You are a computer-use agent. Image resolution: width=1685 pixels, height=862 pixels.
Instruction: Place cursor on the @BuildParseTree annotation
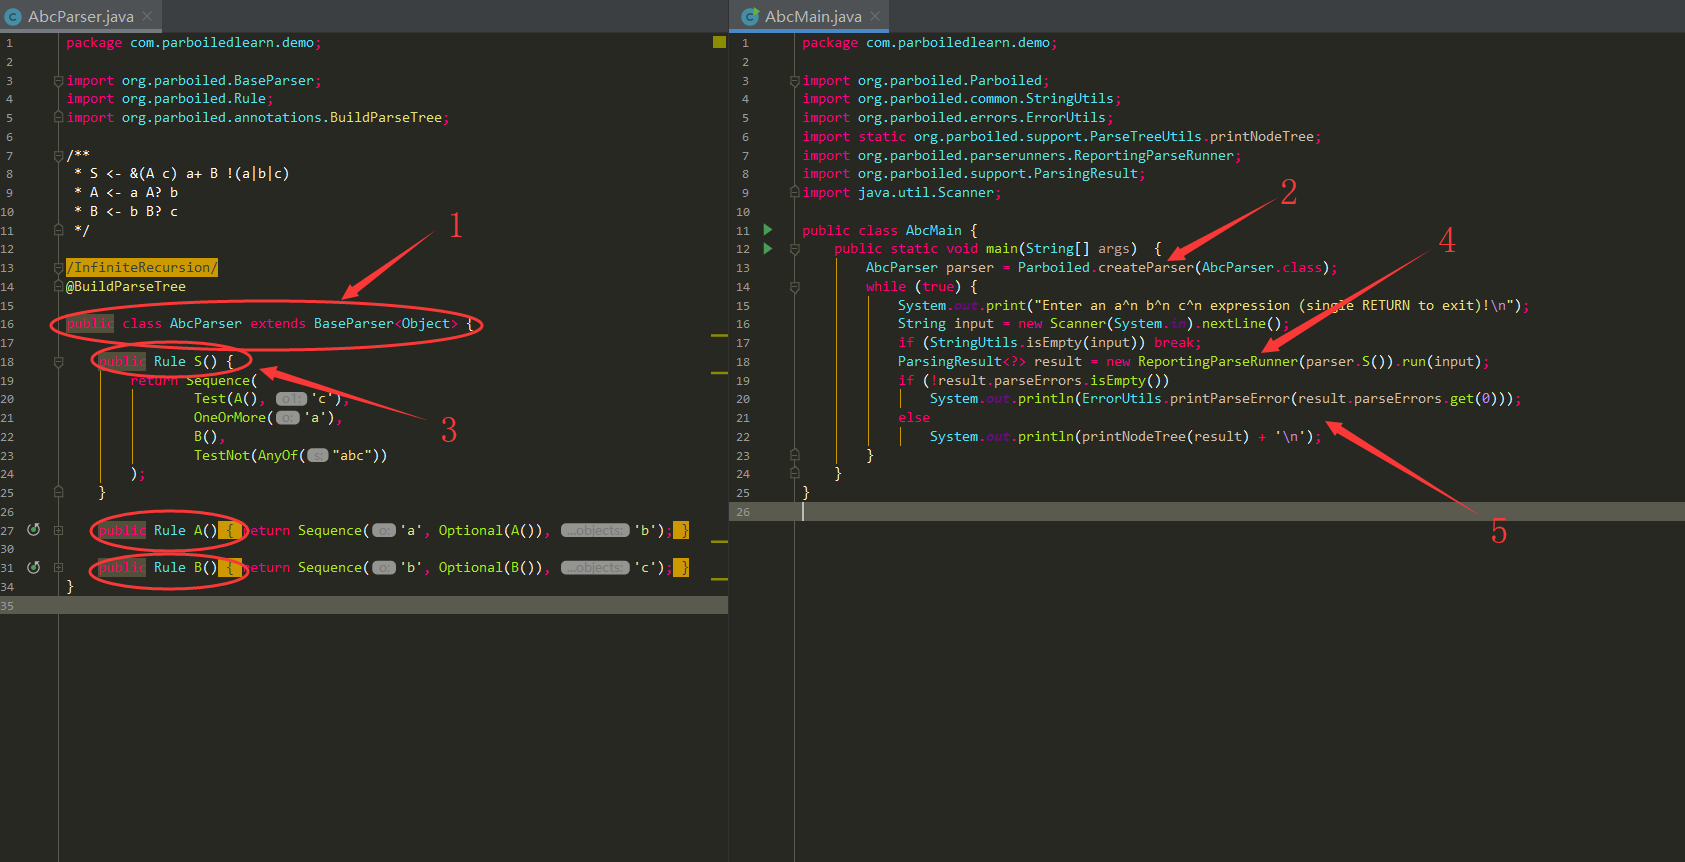click(126, 287)
